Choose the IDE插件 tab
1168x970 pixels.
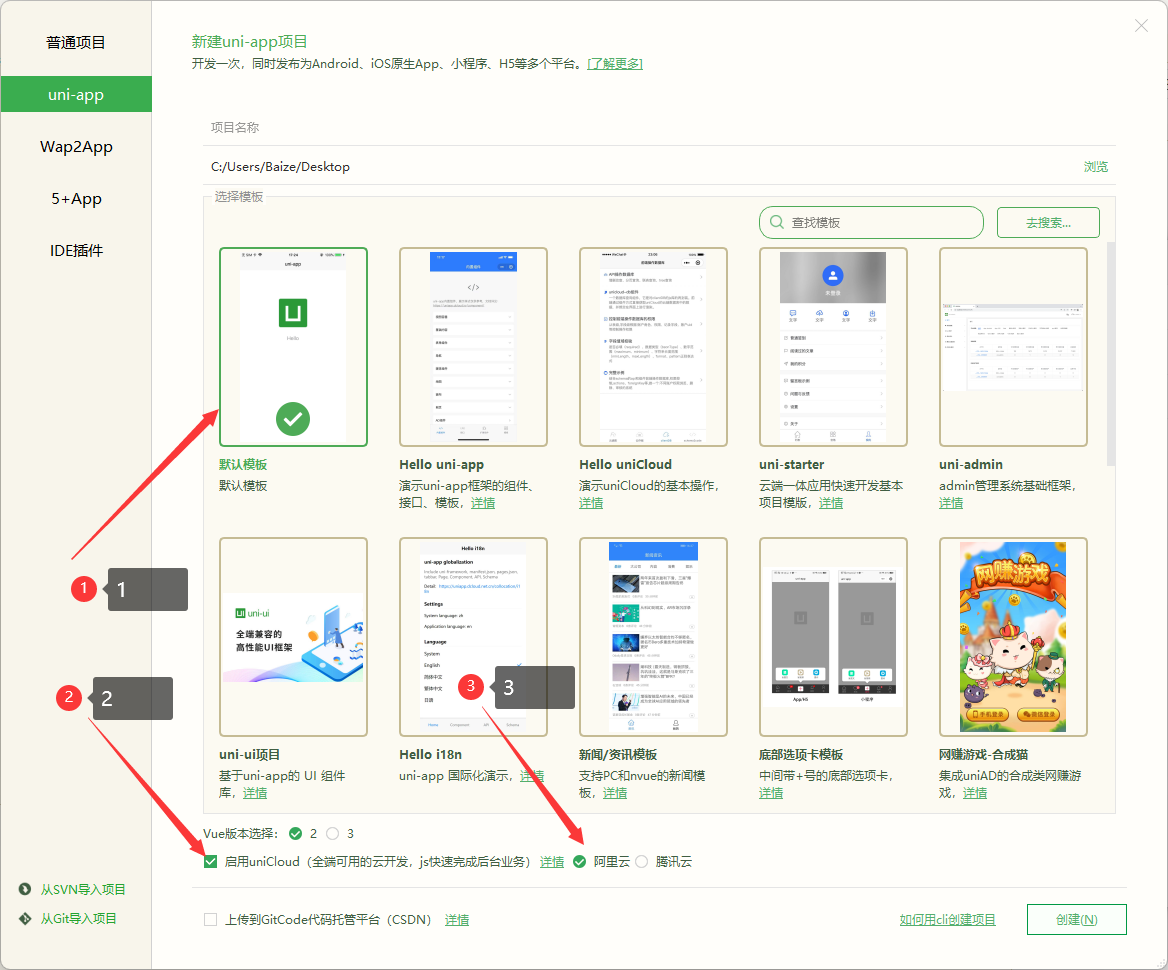[76, 251]
